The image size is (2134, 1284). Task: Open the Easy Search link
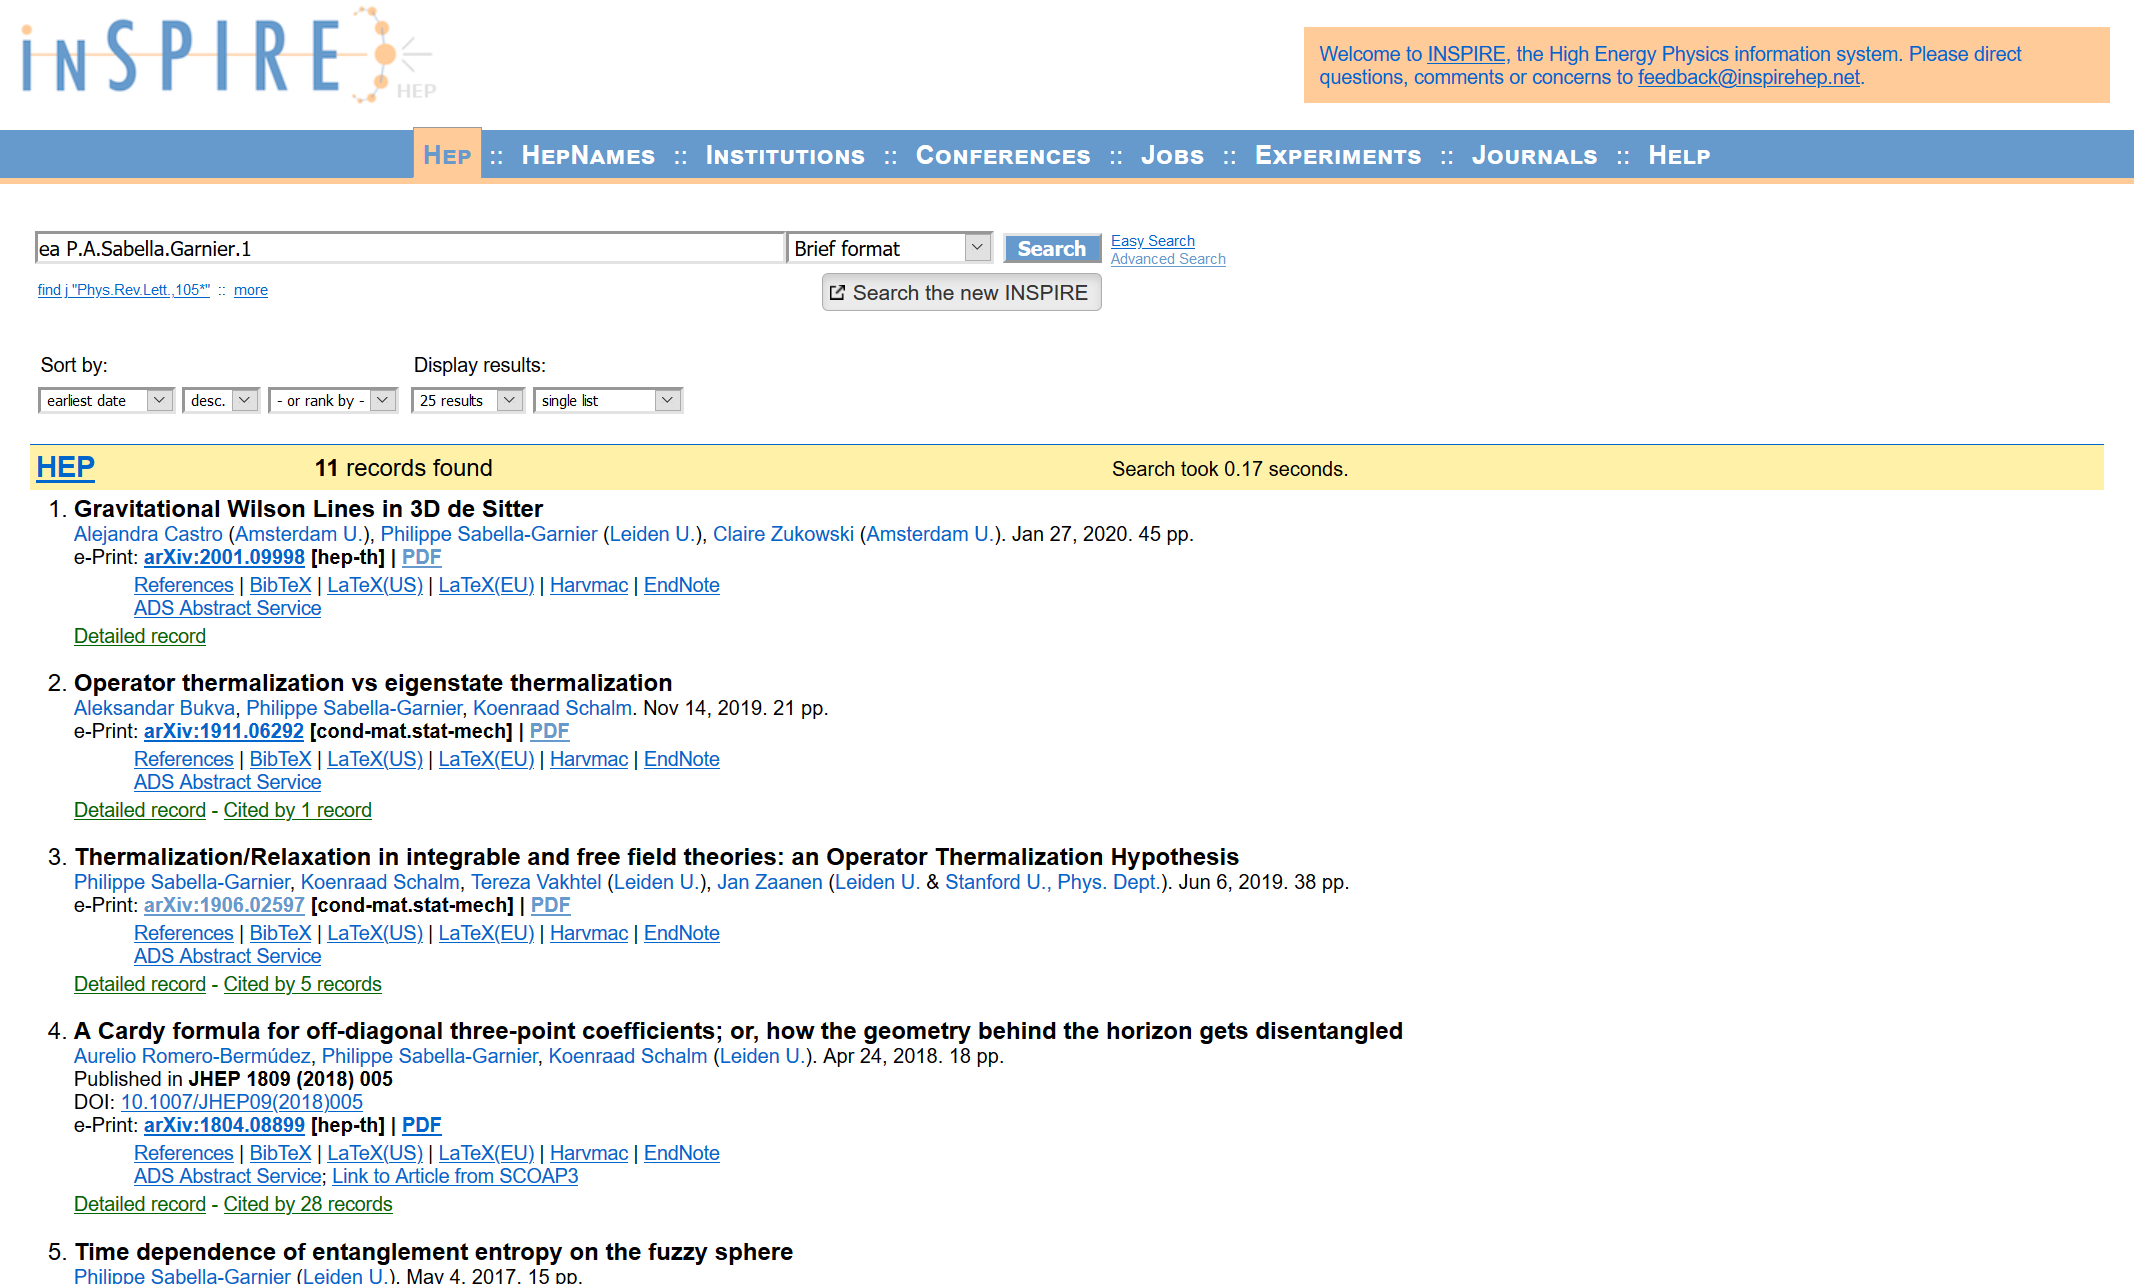coord(1152,241)
